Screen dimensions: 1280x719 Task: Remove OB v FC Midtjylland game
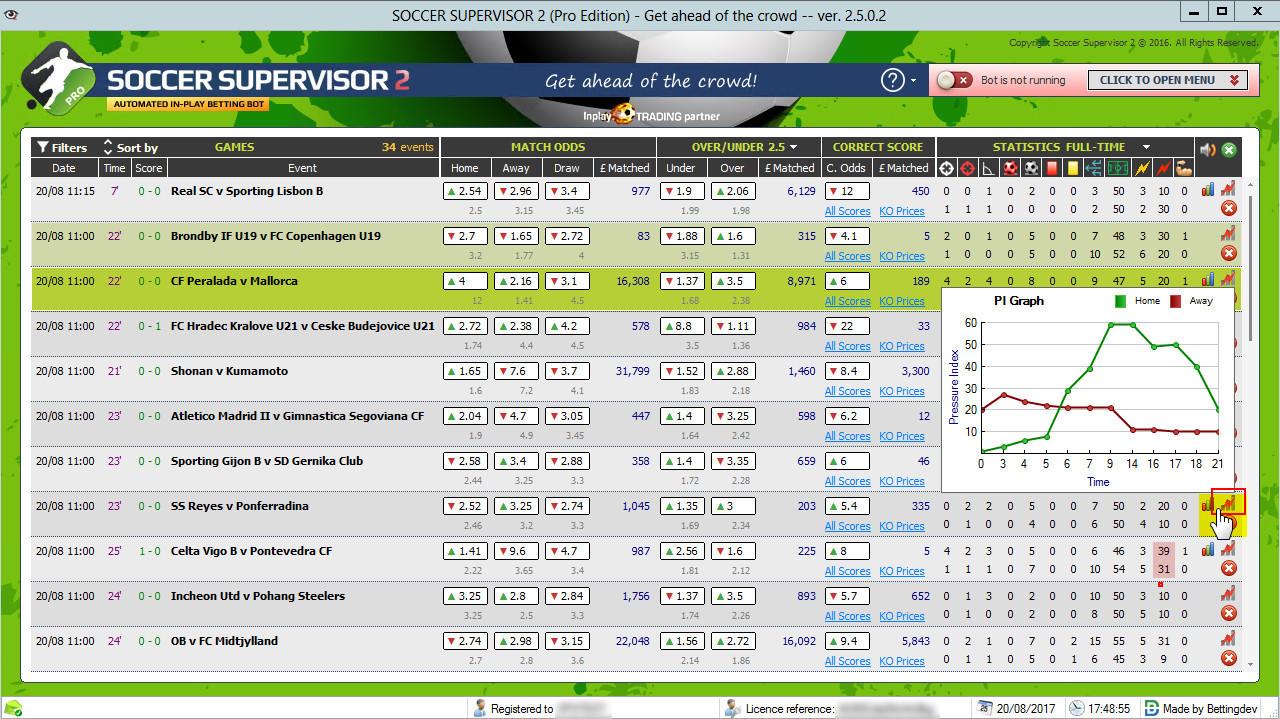(x=1229, y=658)
